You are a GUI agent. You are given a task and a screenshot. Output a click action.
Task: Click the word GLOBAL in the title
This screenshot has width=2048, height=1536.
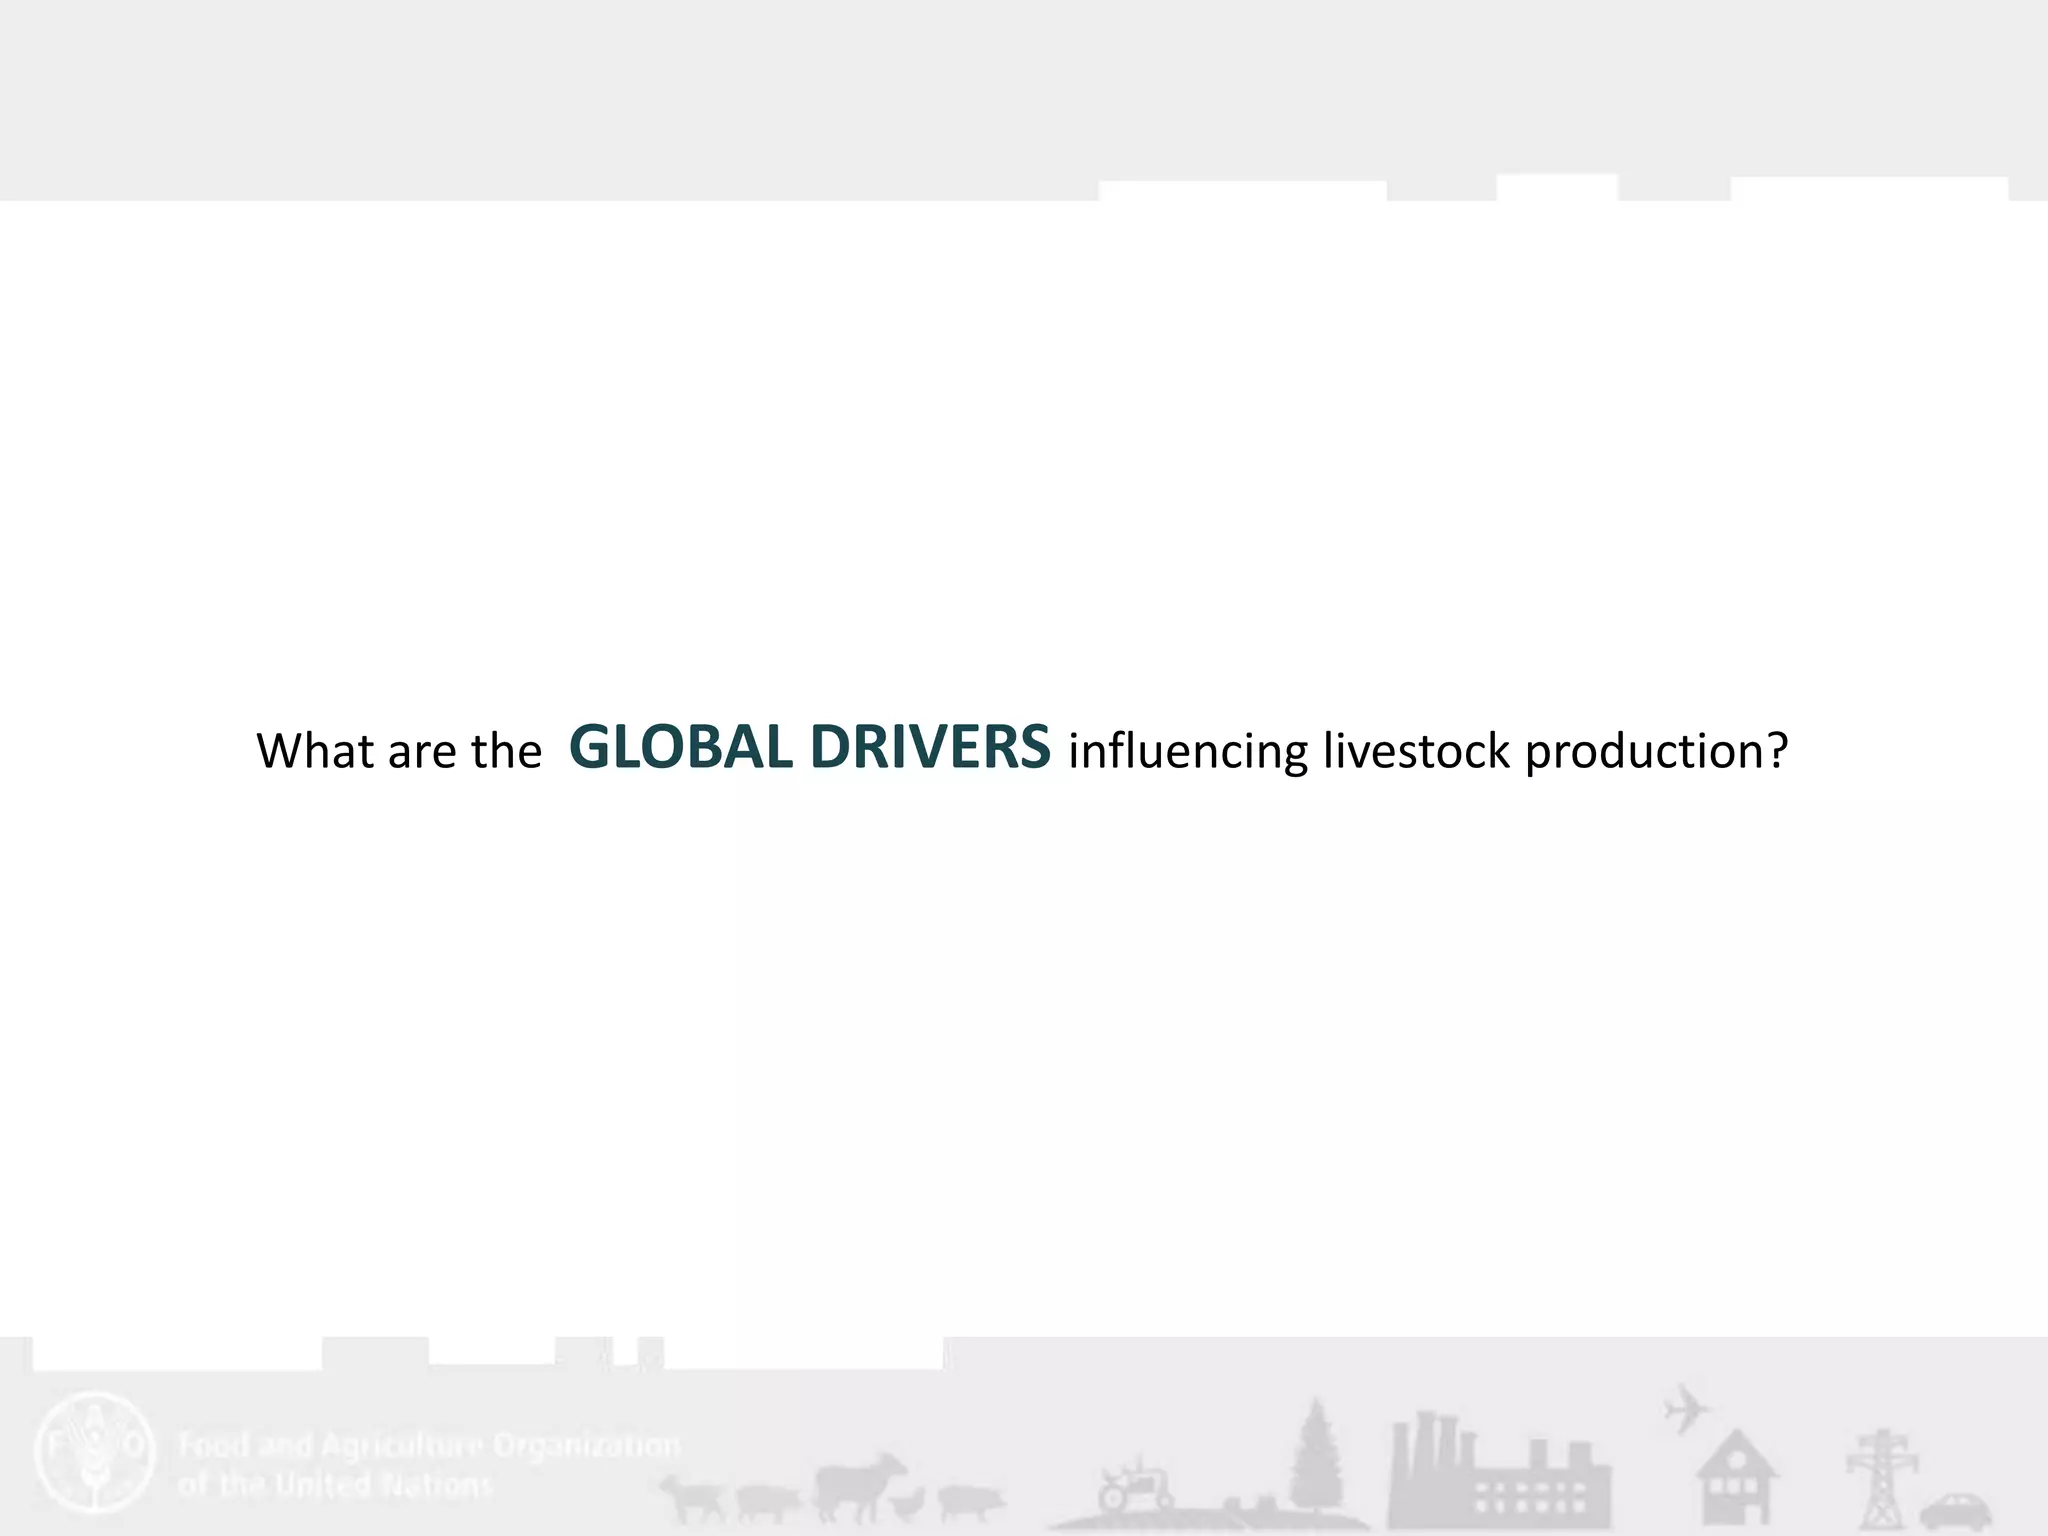(x=680, y=747)
